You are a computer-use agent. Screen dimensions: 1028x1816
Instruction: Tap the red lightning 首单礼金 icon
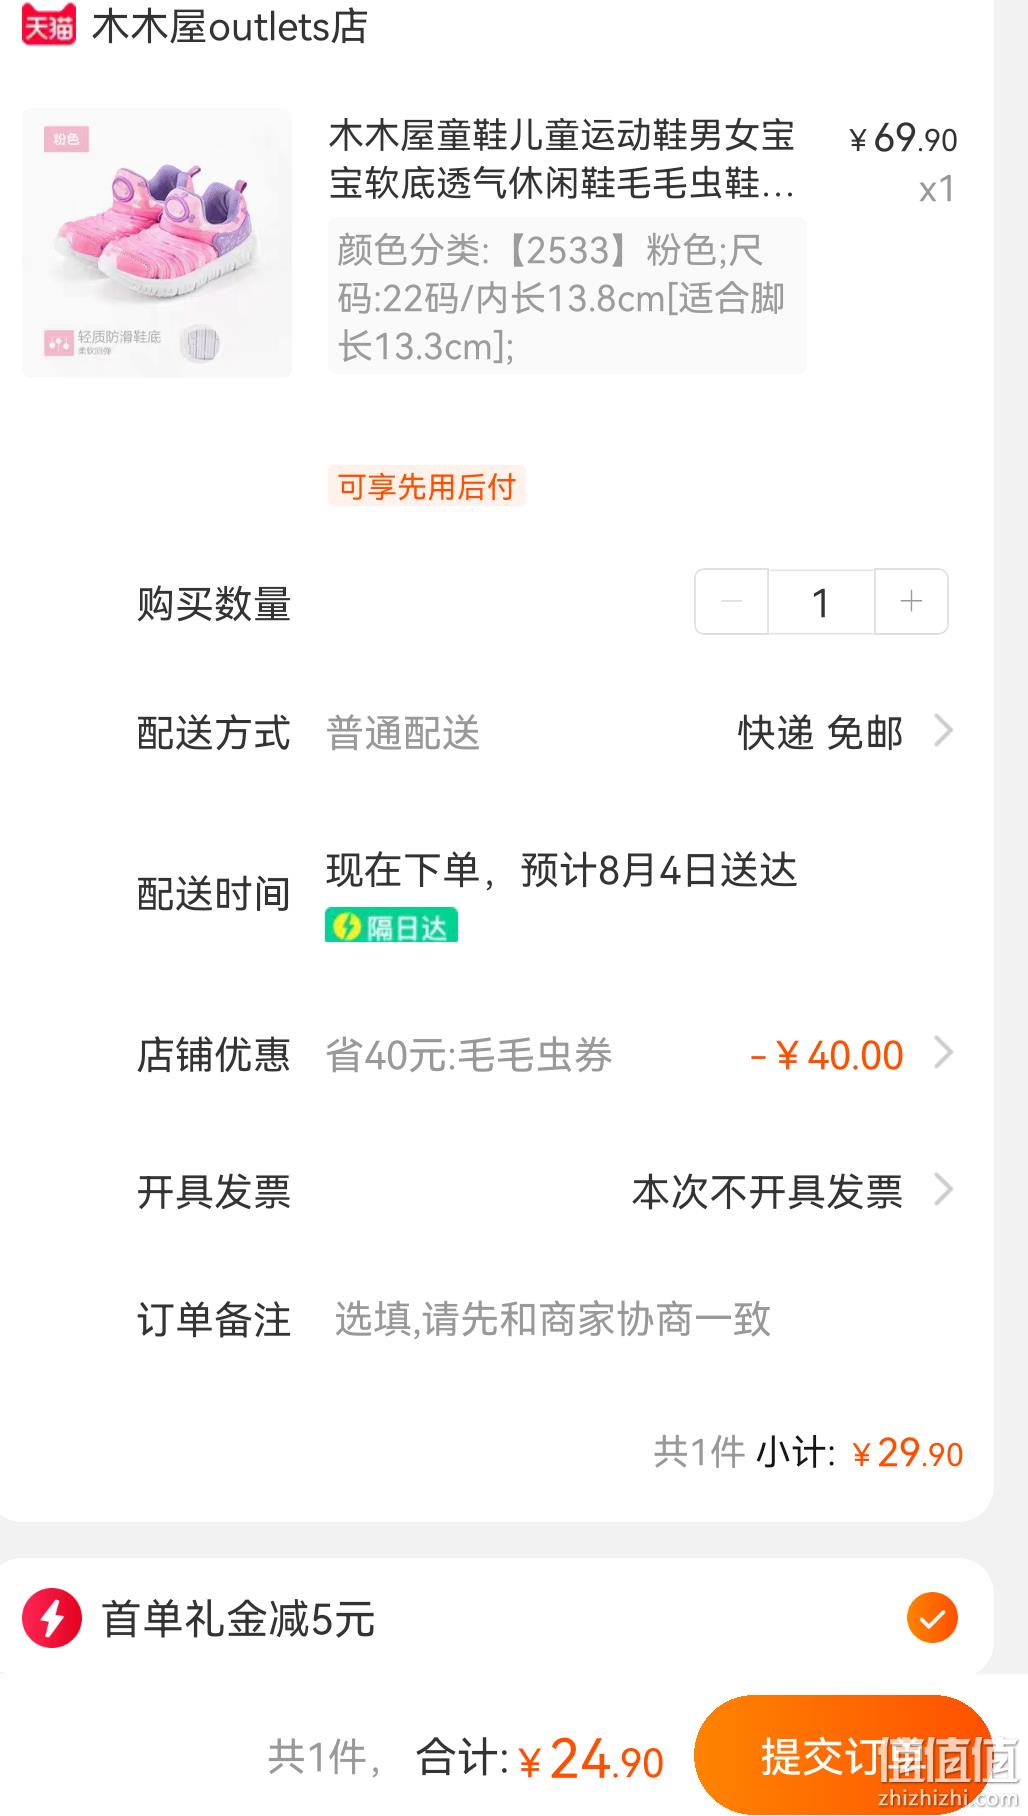(x=52, y=1618)
